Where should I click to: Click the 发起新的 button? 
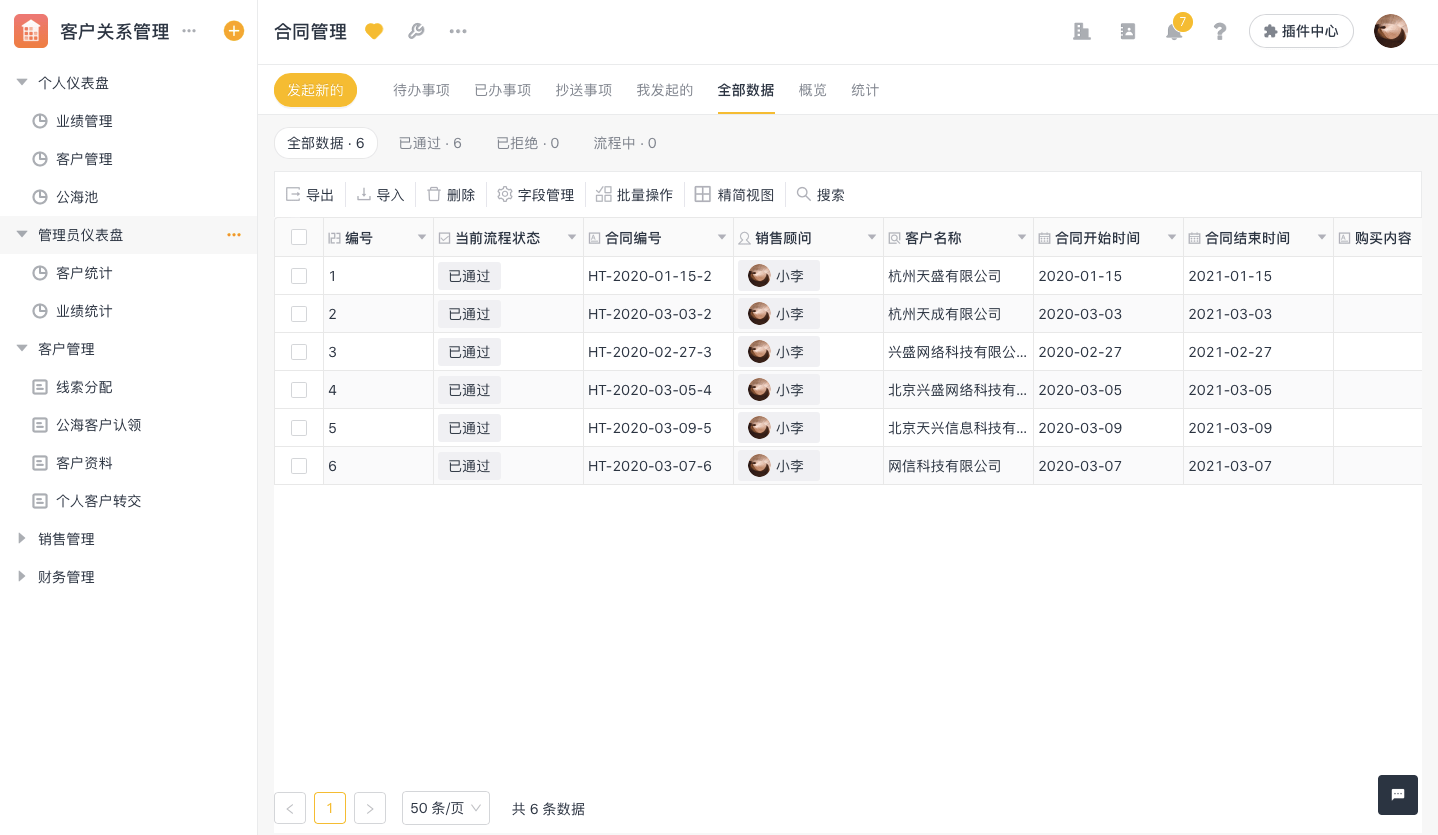[x=315, y=90]
